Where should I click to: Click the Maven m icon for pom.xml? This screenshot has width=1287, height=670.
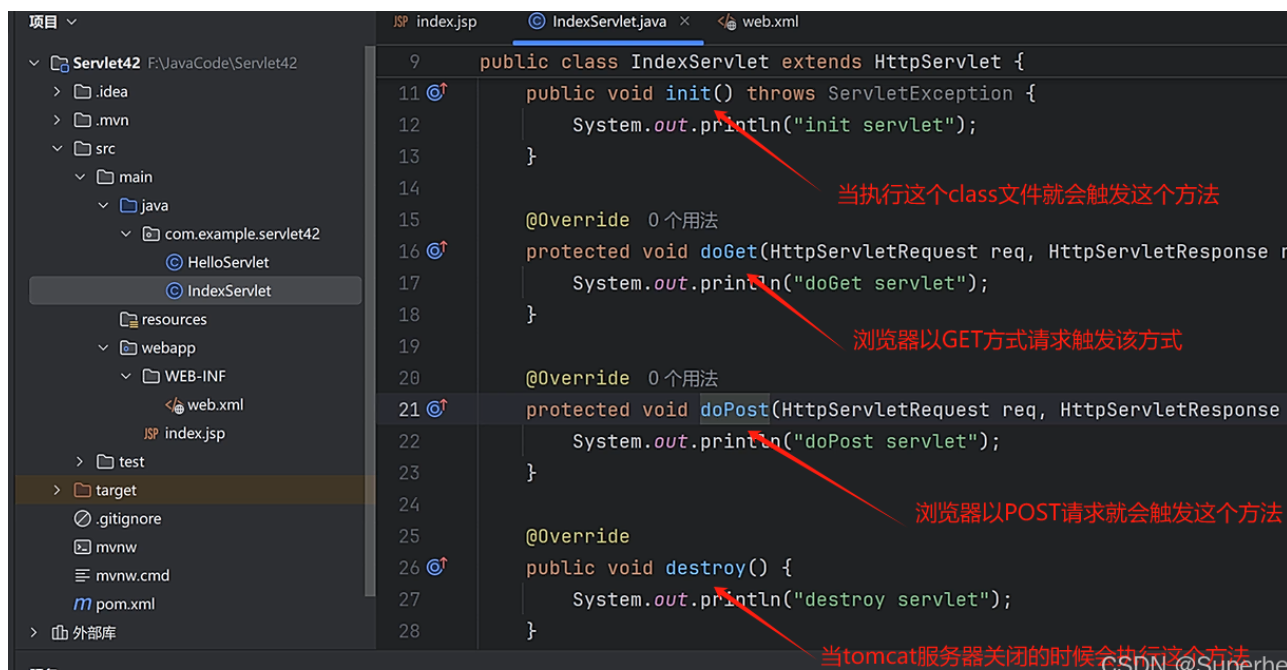[83, 604]
